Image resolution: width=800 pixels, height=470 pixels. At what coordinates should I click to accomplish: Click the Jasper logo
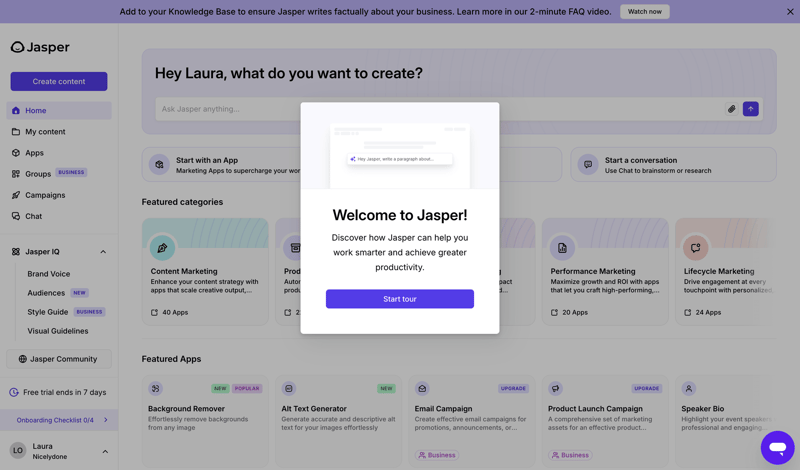[40, 47]
